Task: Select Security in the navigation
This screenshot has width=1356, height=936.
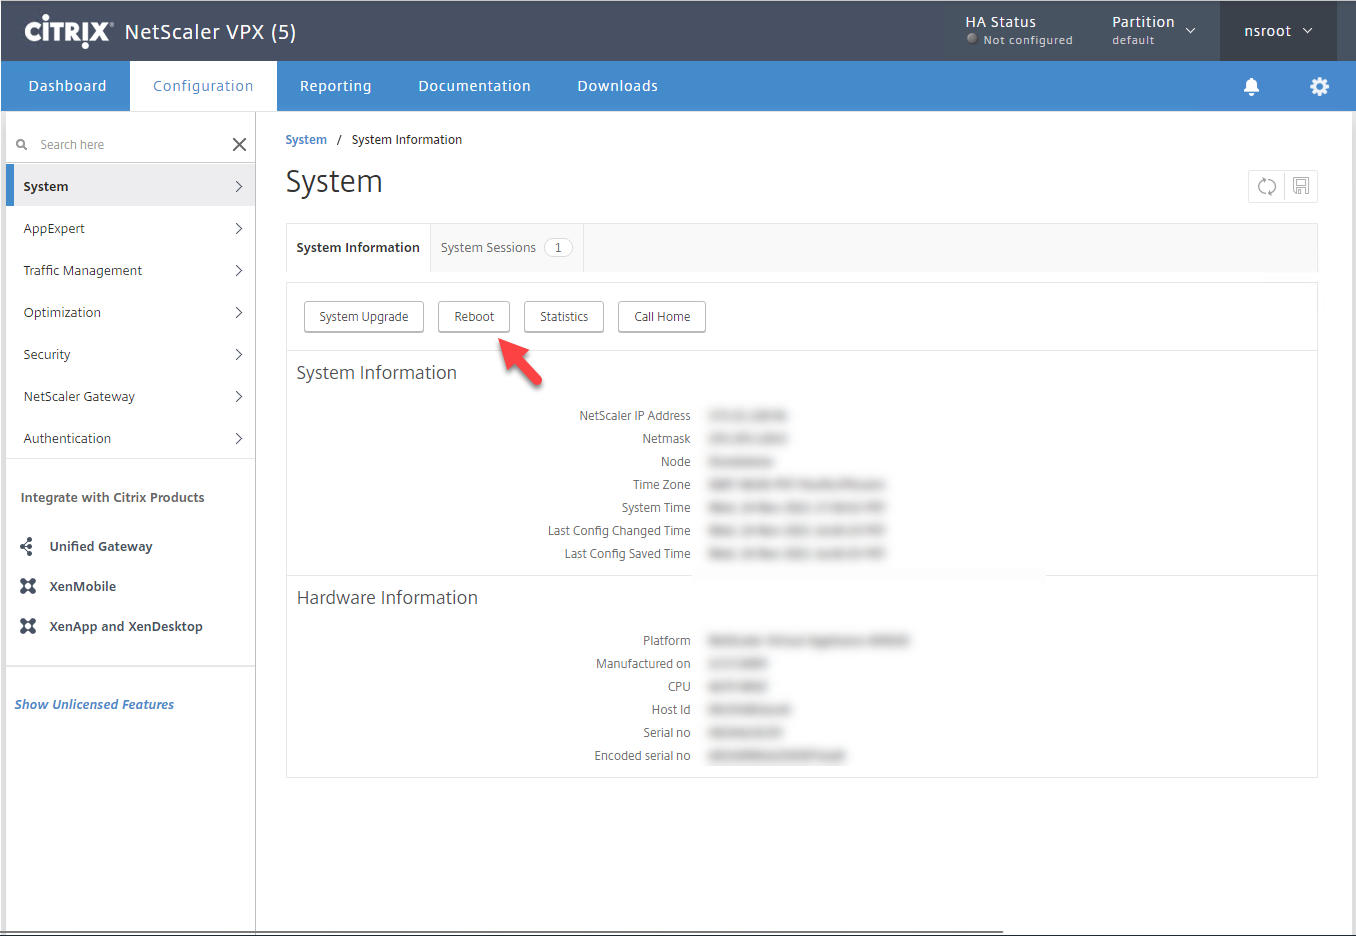Action: coord(130,355)
